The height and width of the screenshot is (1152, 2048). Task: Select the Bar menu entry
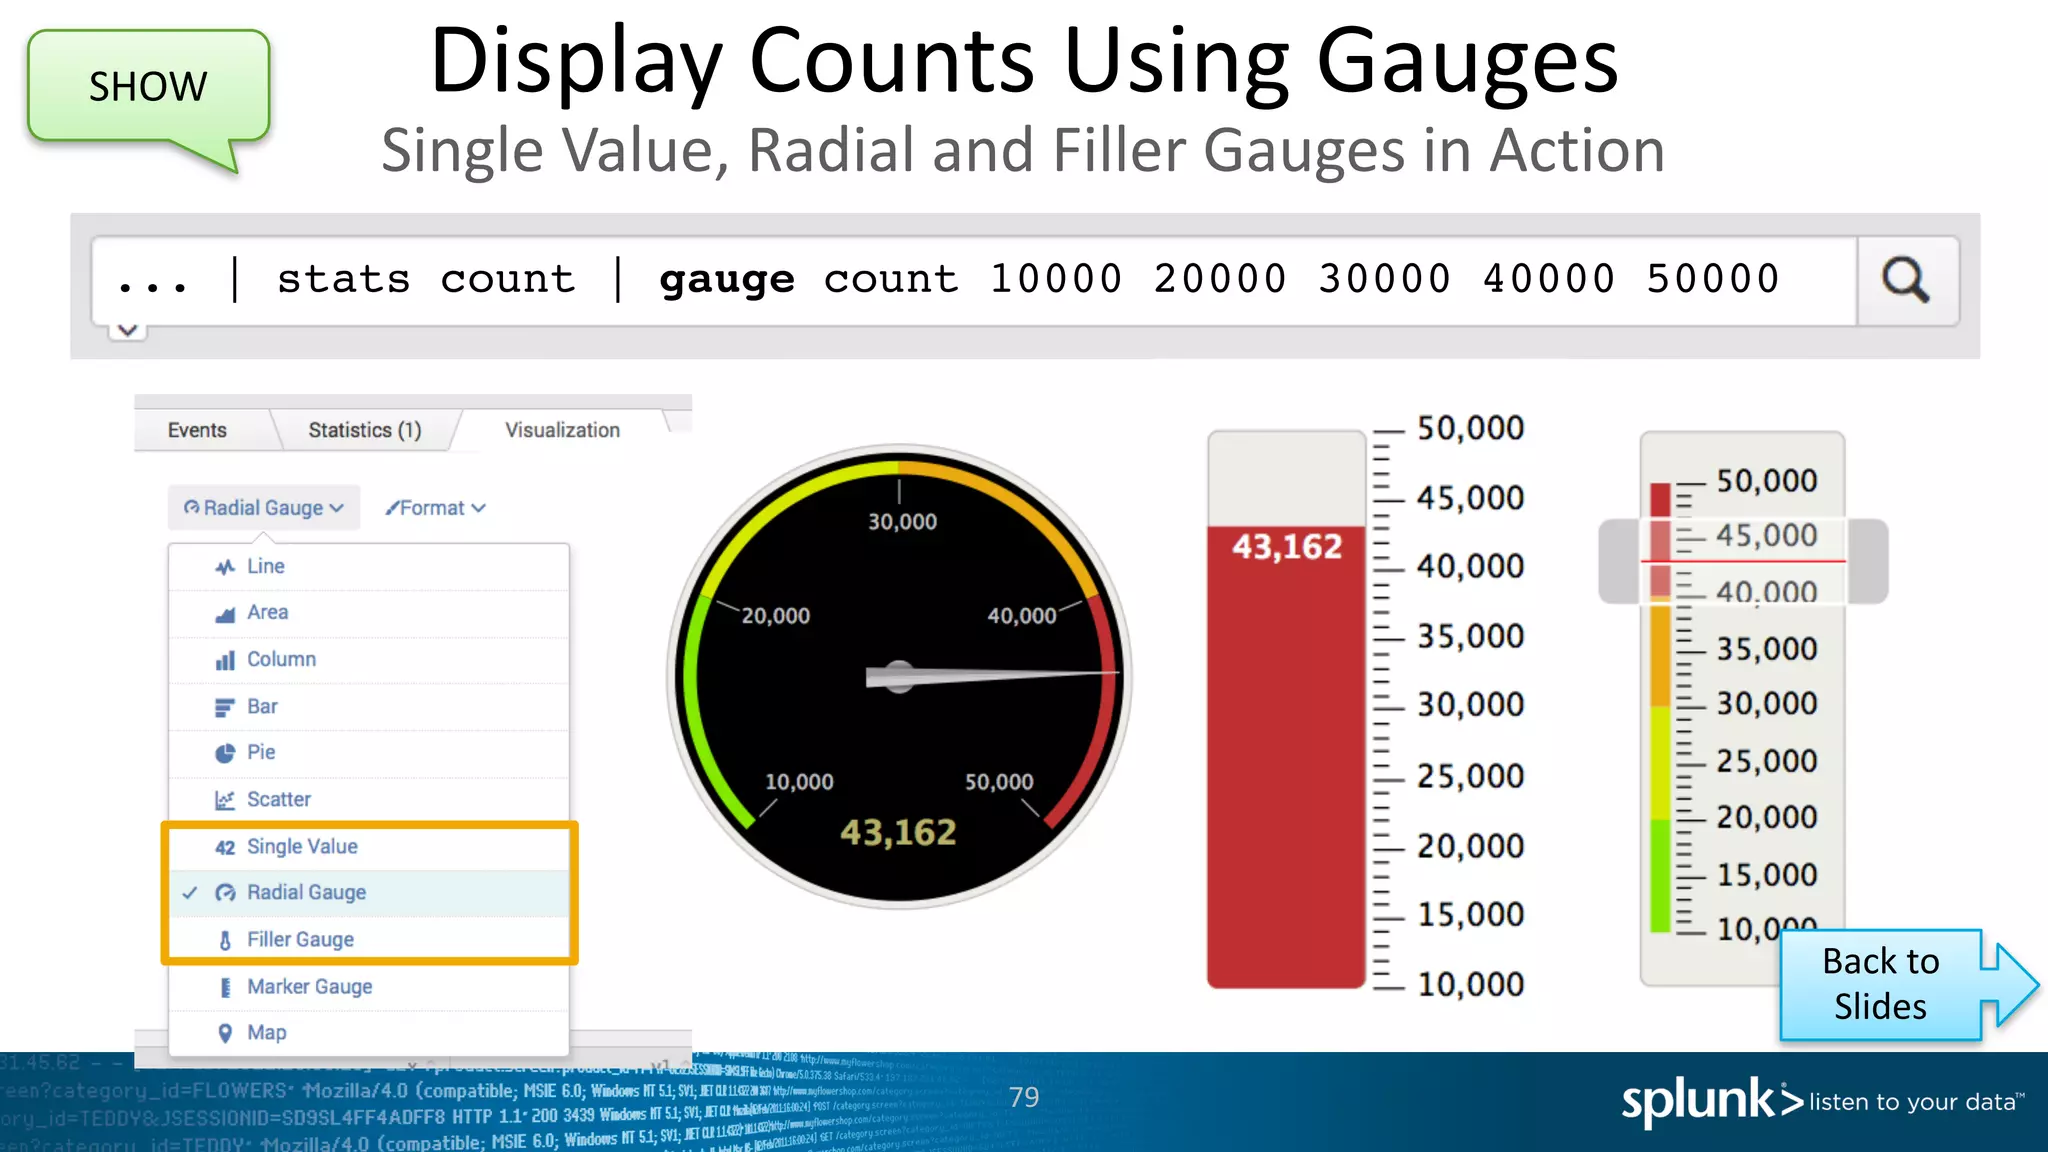(x=369, y=707)
